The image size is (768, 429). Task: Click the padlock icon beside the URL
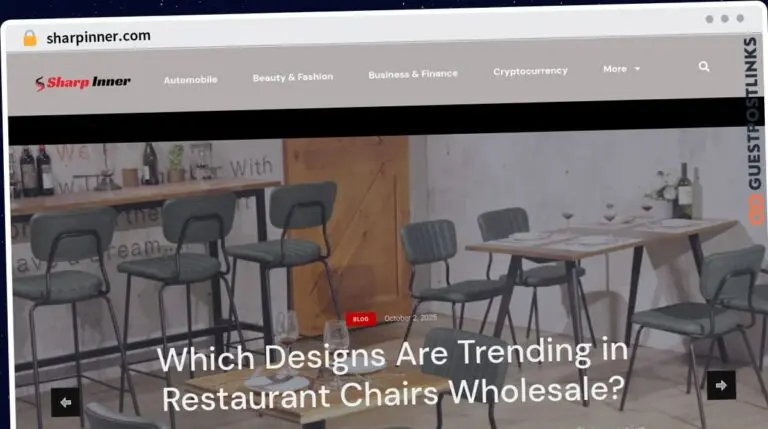pos(30,38)
